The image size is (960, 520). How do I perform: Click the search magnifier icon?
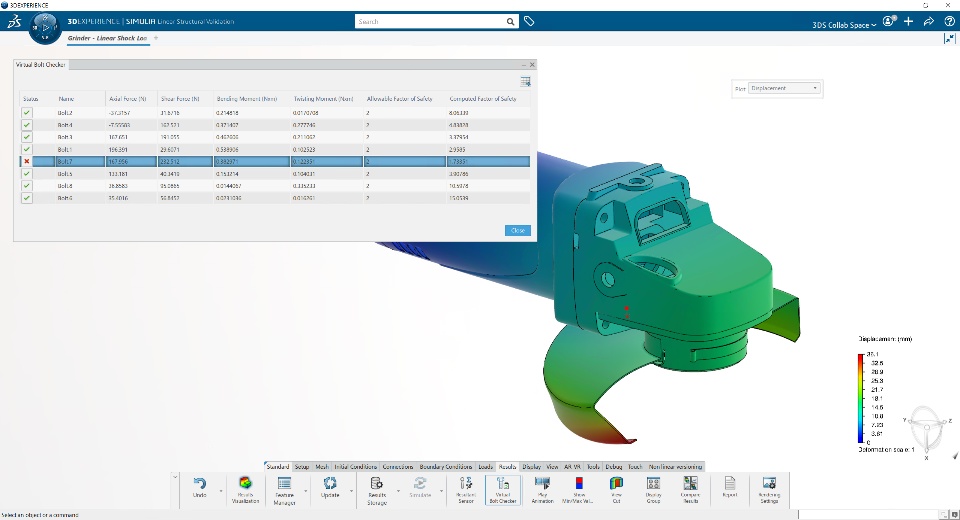[510, 22]
